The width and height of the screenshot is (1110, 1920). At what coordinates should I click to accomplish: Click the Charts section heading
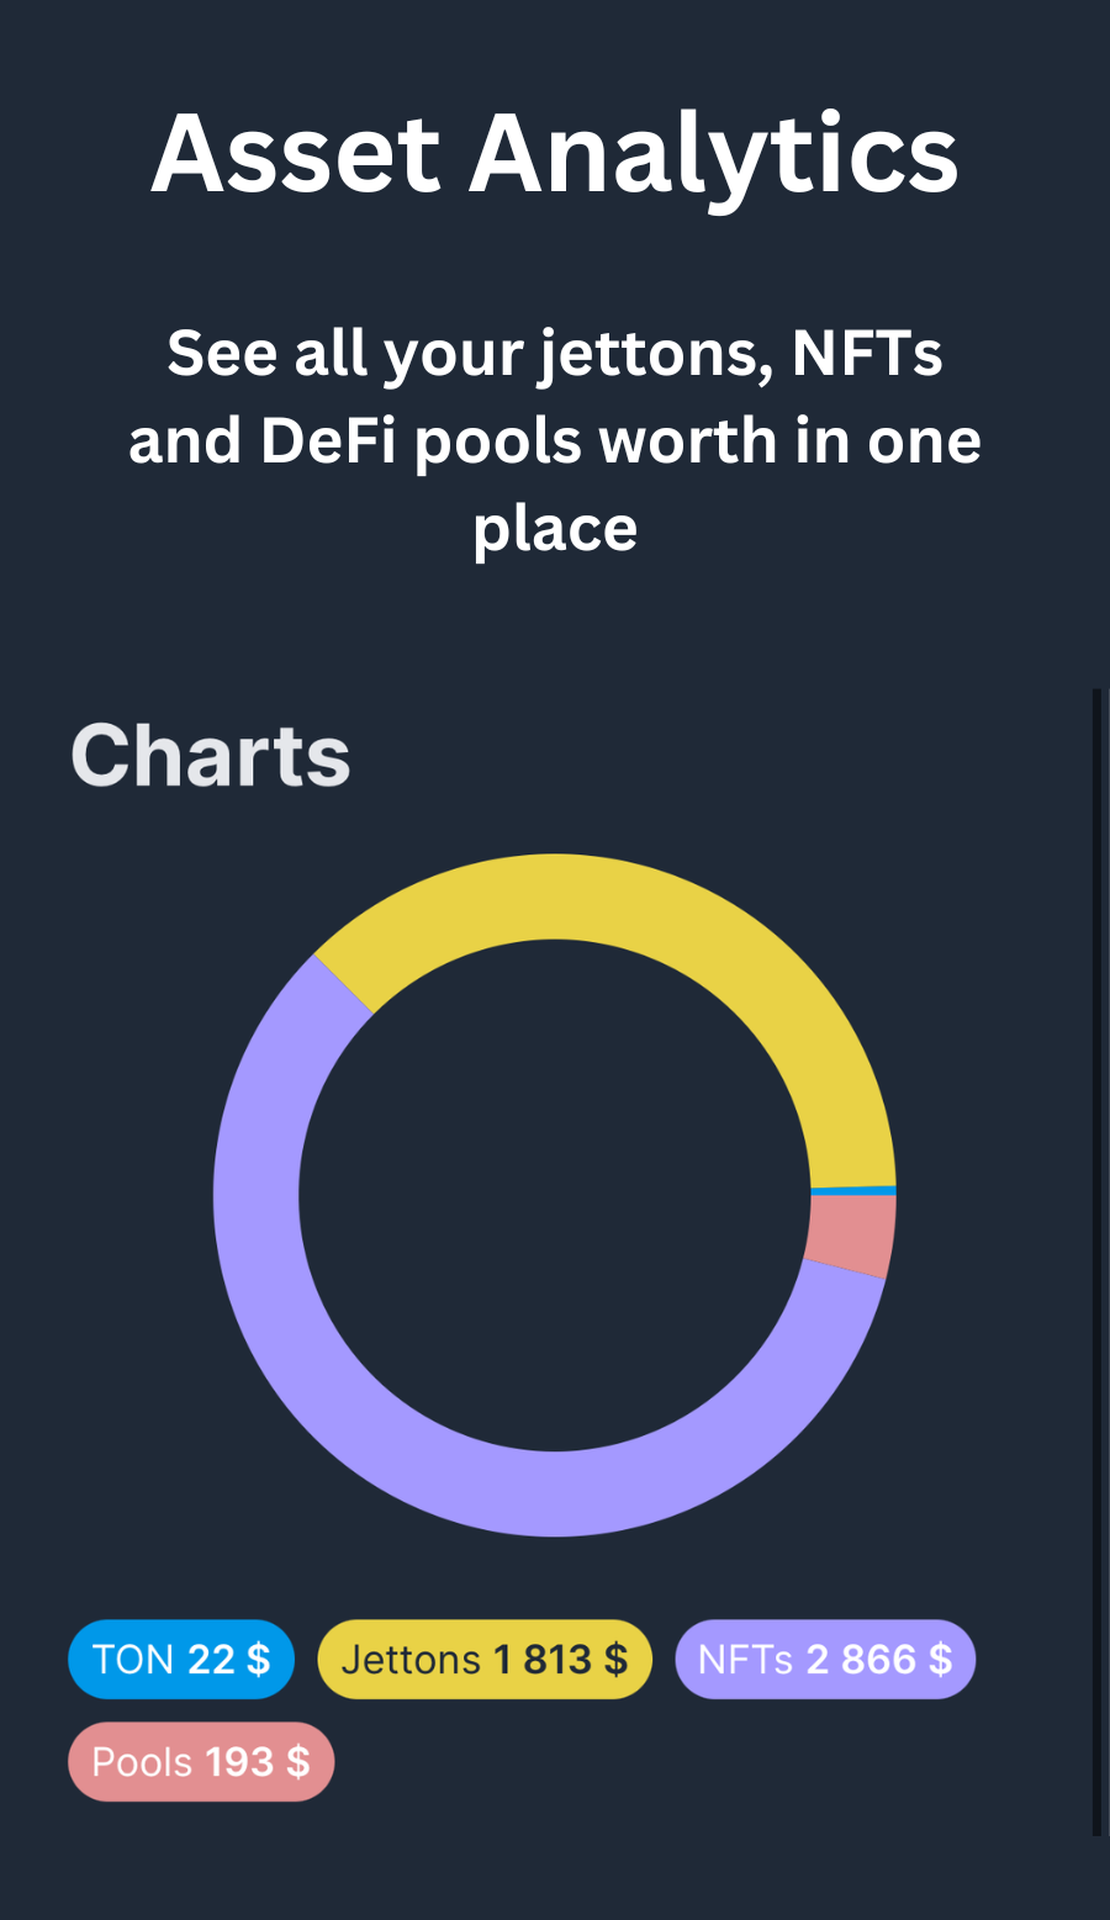(211, 755)
